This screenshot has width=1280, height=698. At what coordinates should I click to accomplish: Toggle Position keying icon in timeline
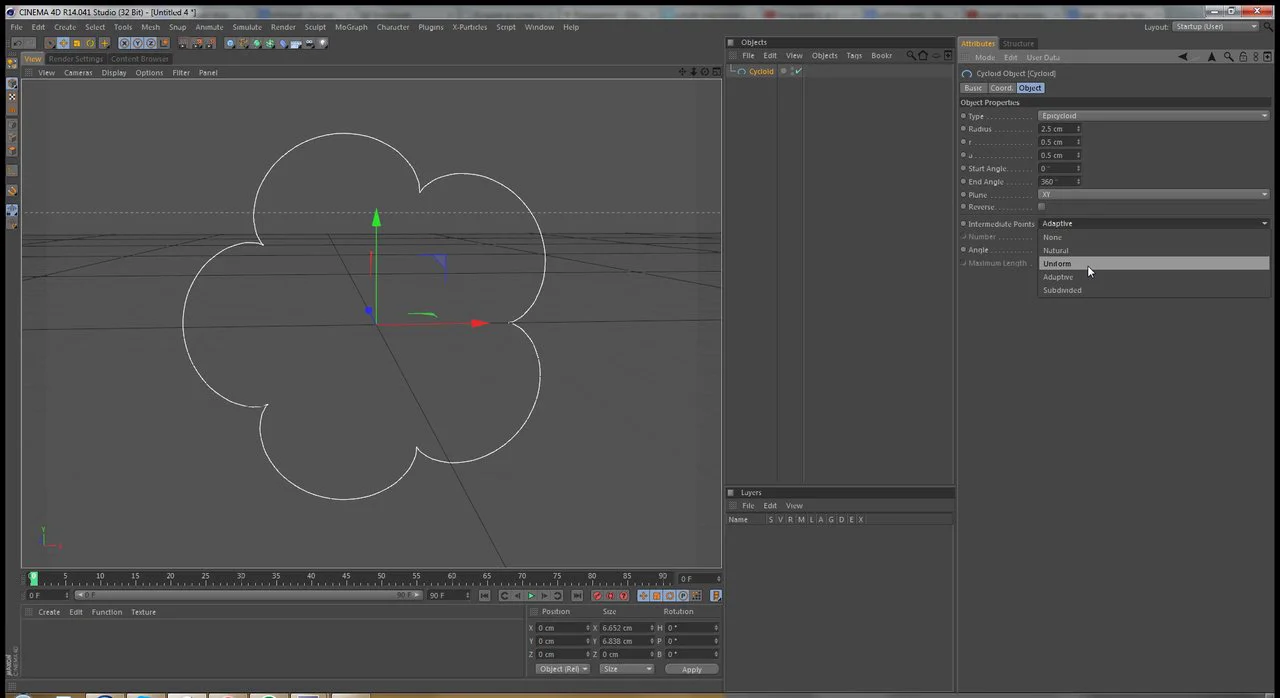(644, 595)
